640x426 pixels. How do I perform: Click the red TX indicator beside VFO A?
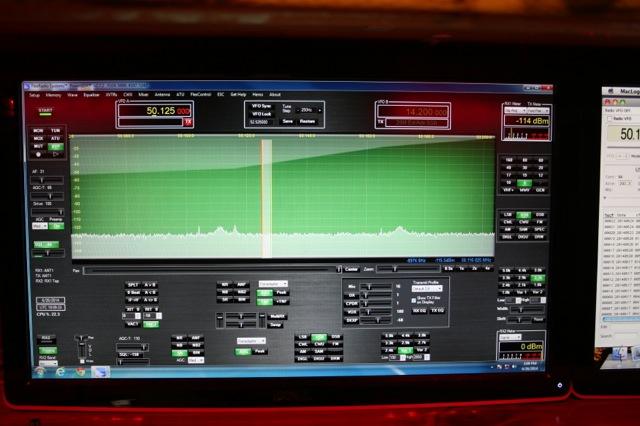click(188, 122)
